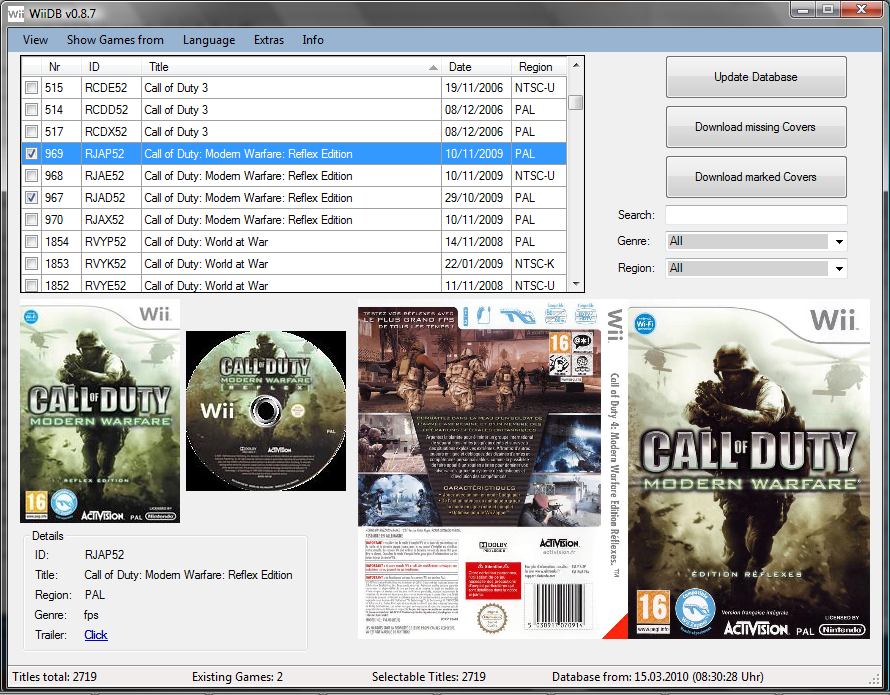Click Existing Games 2 status text
Screen dimensions: 890x695
tap(237, 677)
